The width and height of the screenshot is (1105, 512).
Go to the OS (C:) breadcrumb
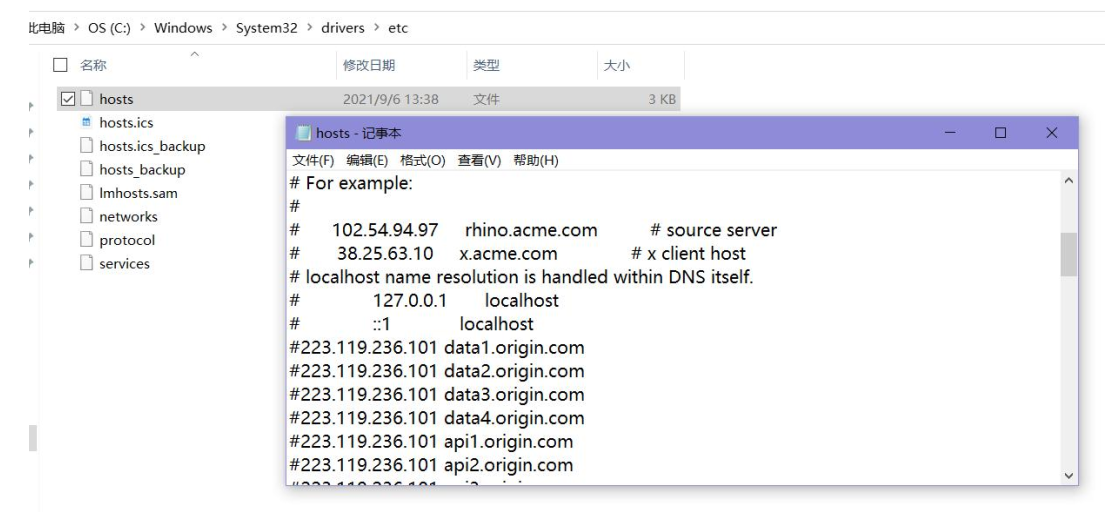tap(109, 28)
